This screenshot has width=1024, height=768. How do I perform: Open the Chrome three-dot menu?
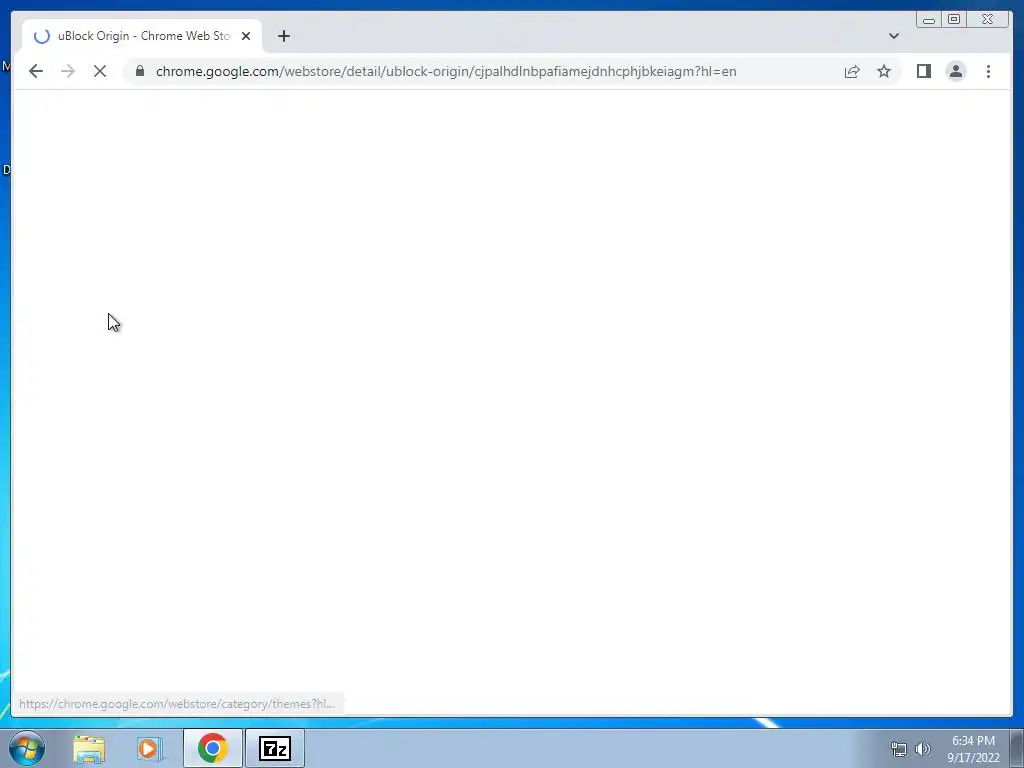988,71
